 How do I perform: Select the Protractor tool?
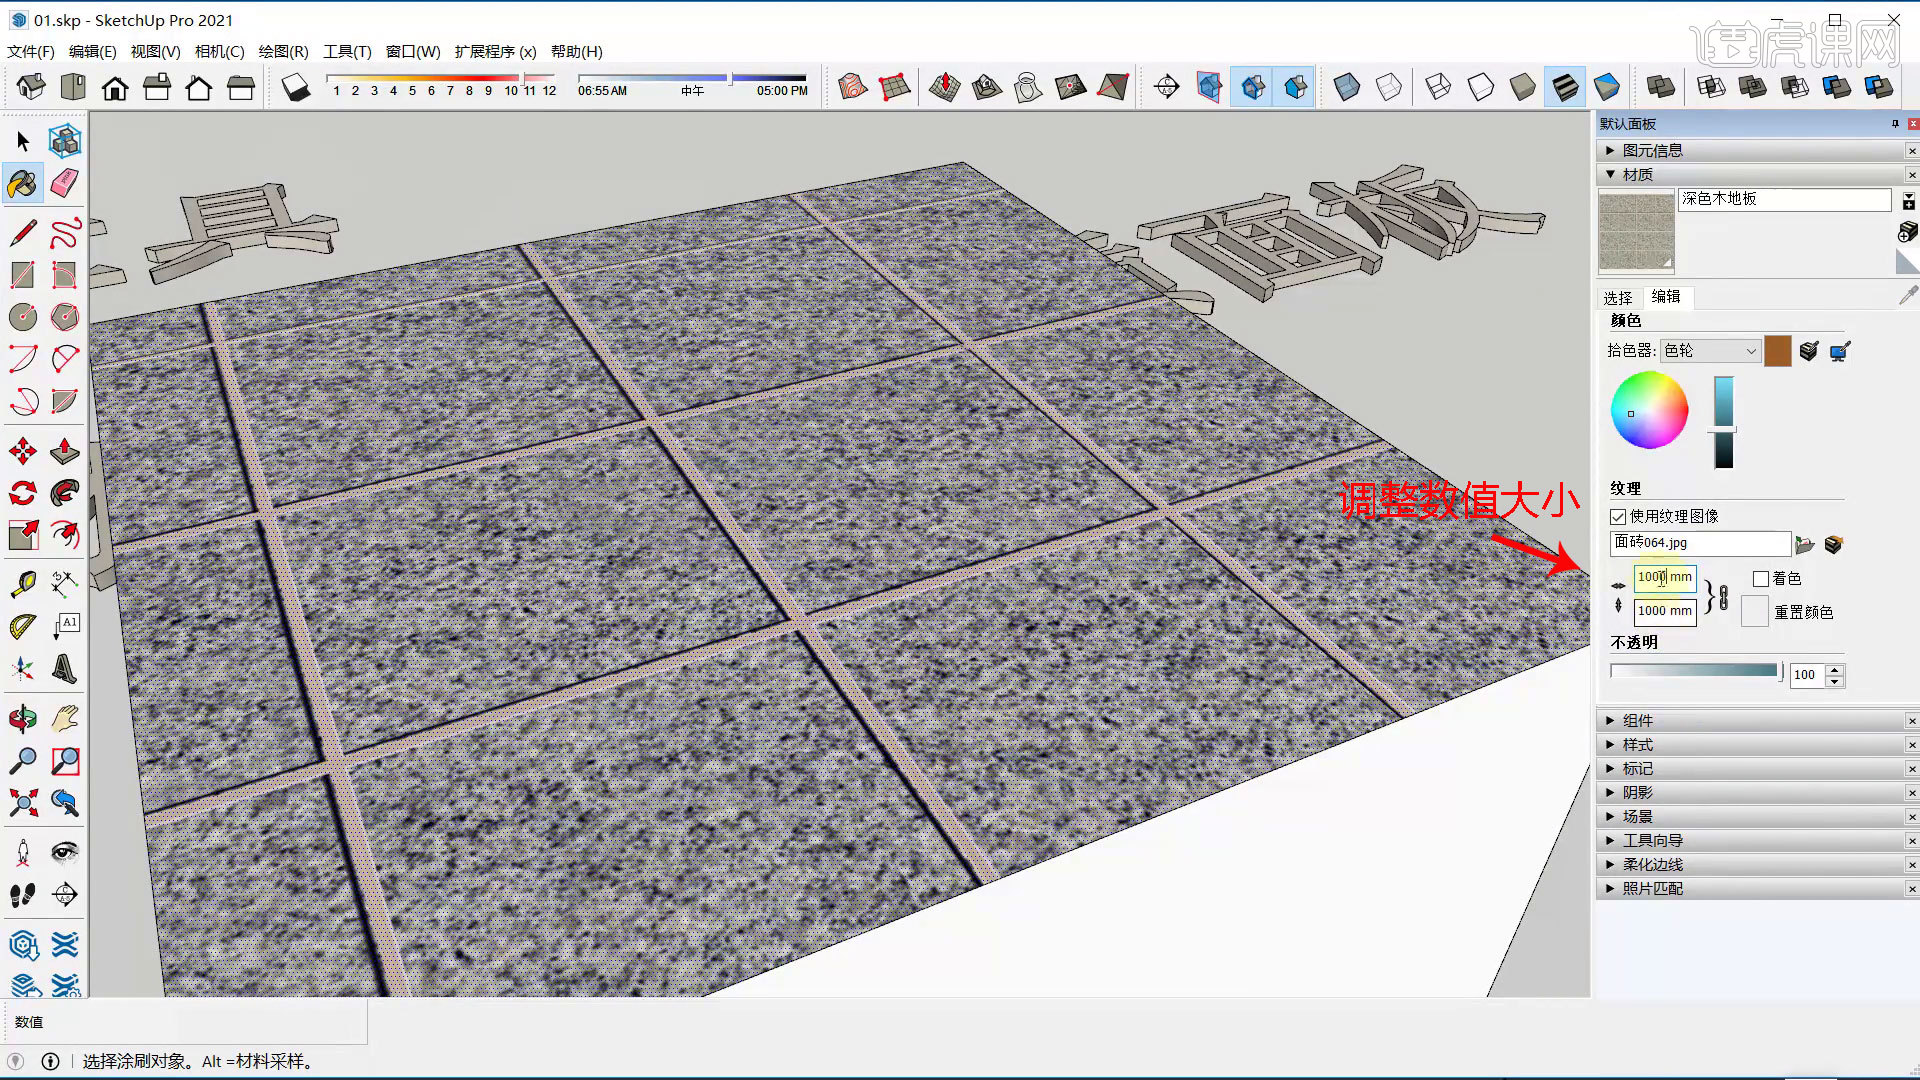click(x=23, y=627)
